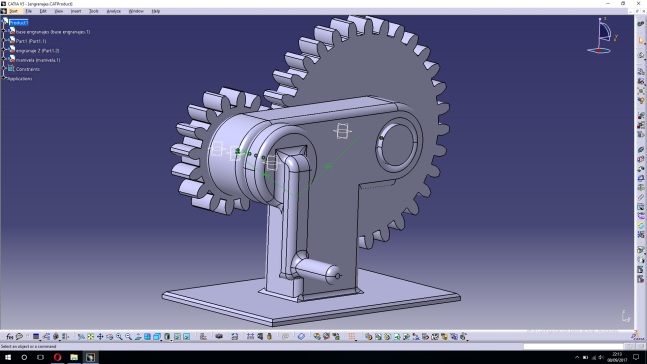The height and width of the screenshot is (364, 647).
Task: Choose the Select arrow tool in right toolbar
Action: [x=641, y=40]
